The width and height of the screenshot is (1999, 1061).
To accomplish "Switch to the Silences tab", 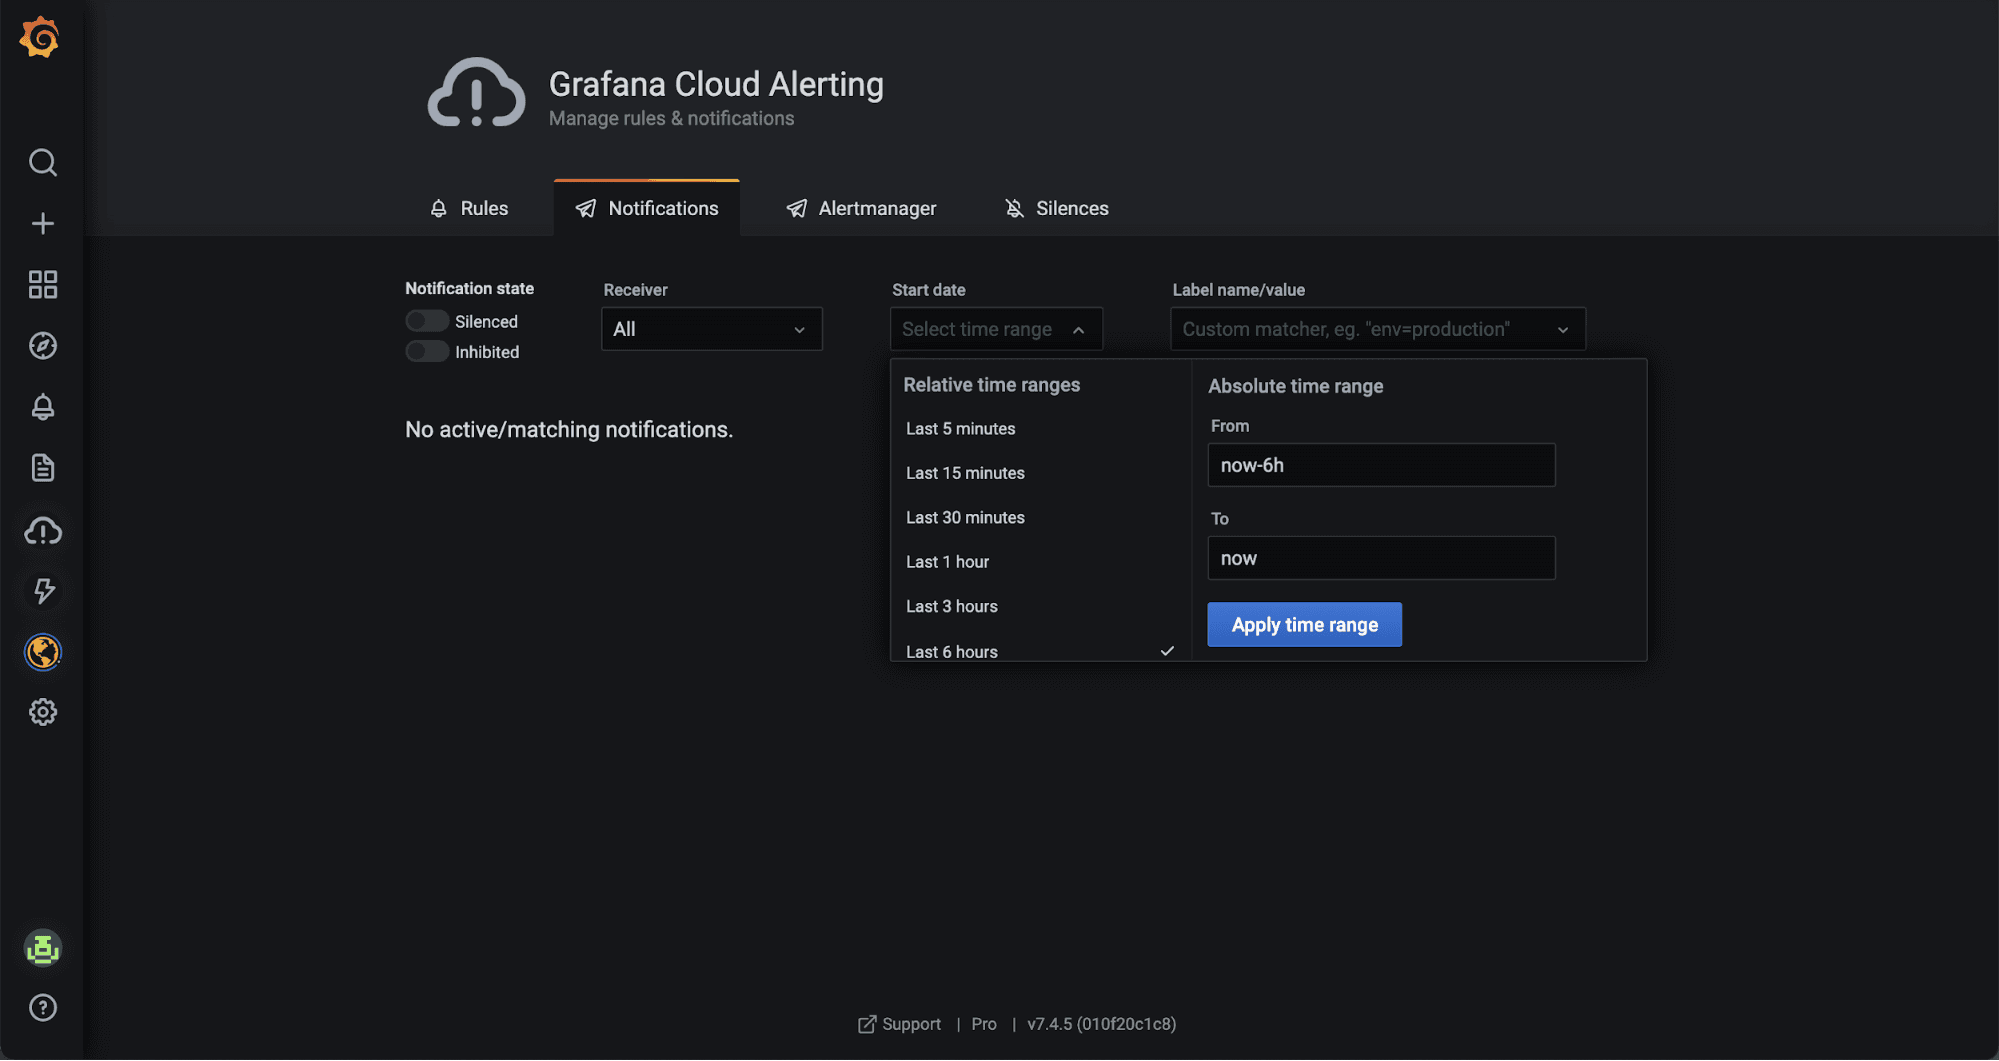I will 1057,208.
